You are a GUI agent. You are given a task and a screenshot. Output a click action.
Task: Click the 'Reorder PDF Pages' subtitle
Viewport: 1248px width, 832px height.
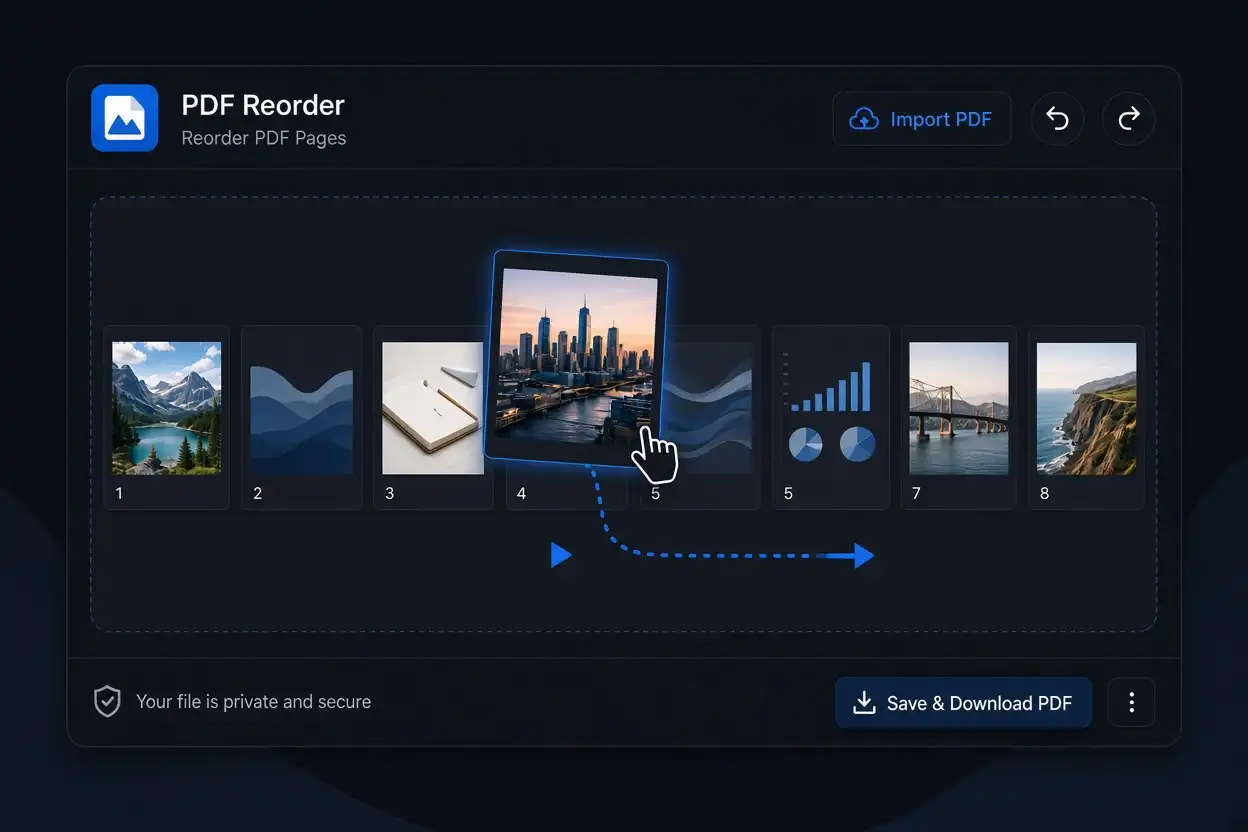click(264, 138)
